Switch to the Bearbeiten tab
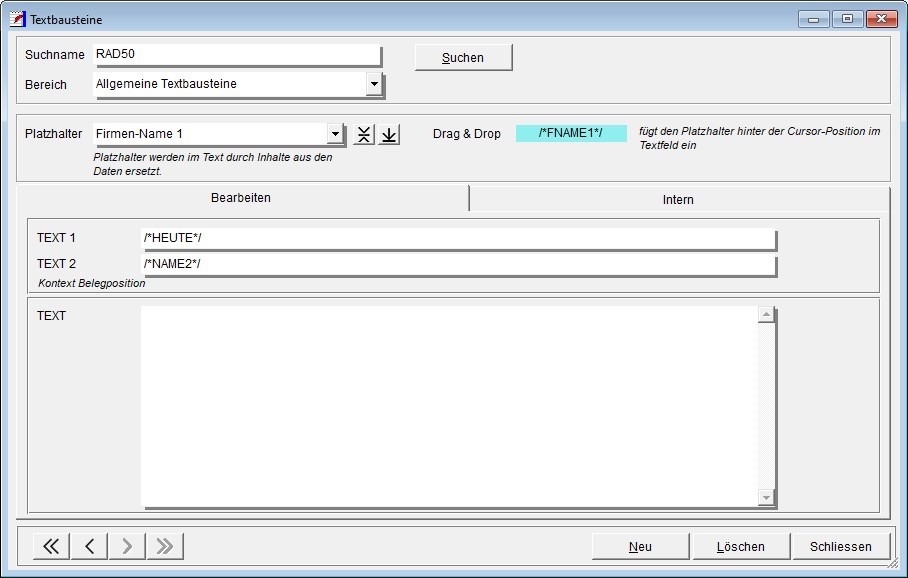The width and height of the screenshot is (908, 578). (241, 198)
